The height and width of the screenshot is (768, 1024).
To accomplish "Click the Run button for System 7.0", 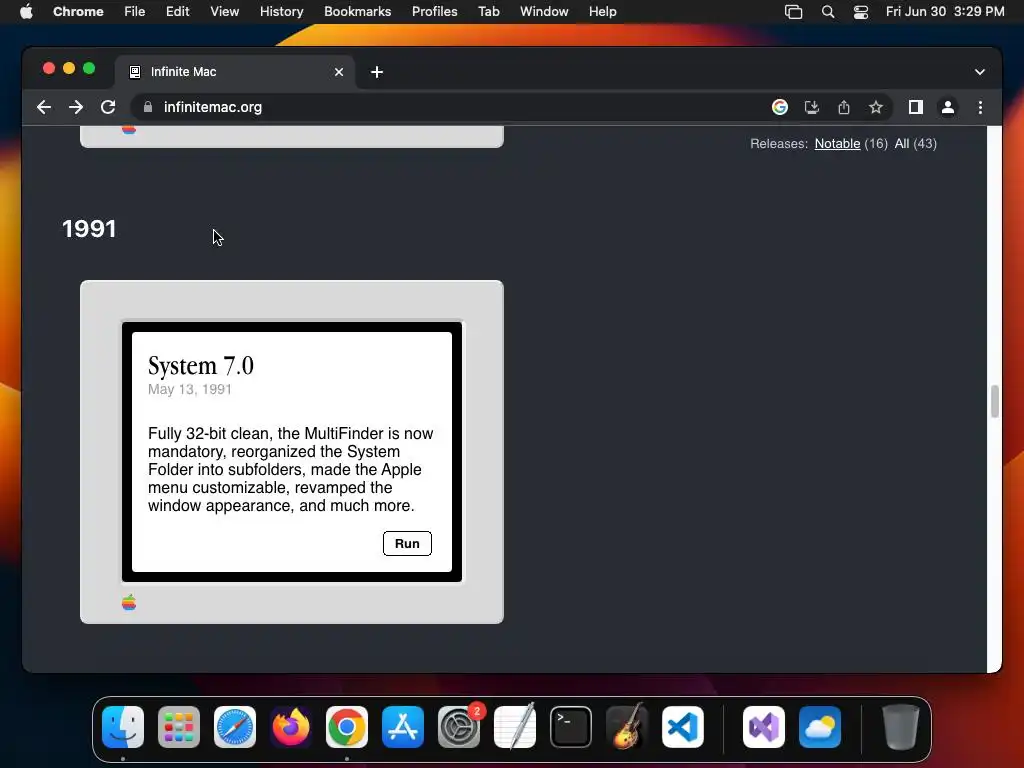I will click(x=407, y=543).
